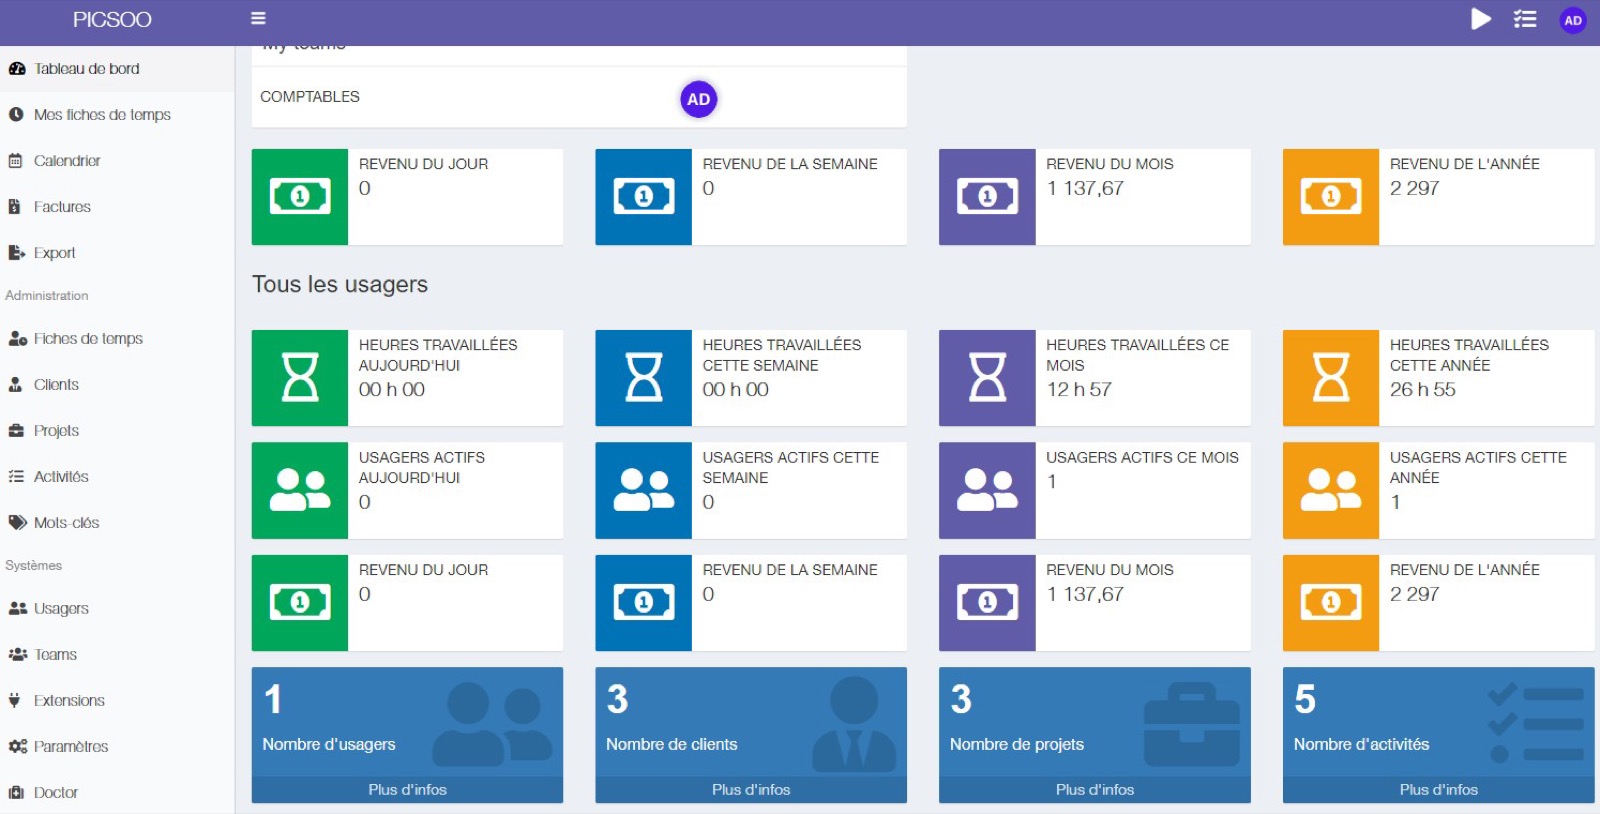Click the green hourglass icon for hours today
Screen dimensions: 1600x814
coord(300,378)
